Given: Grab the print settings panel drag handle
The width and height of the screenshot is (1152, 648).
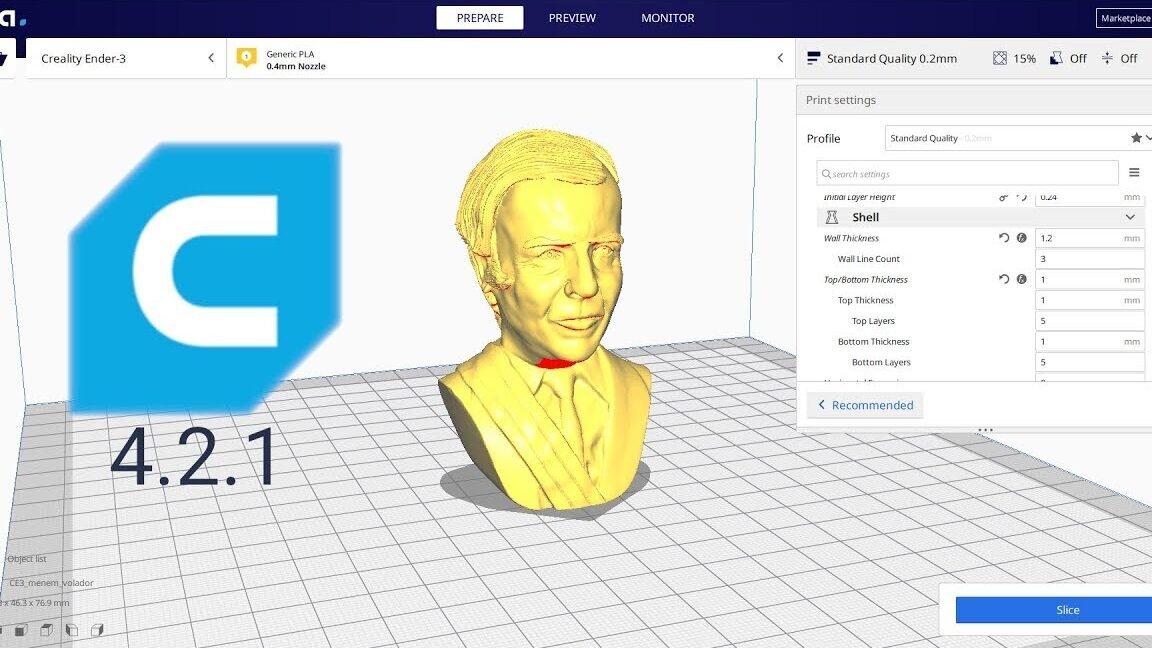Looking at the screenshot, I should click(x=985, y=430).
